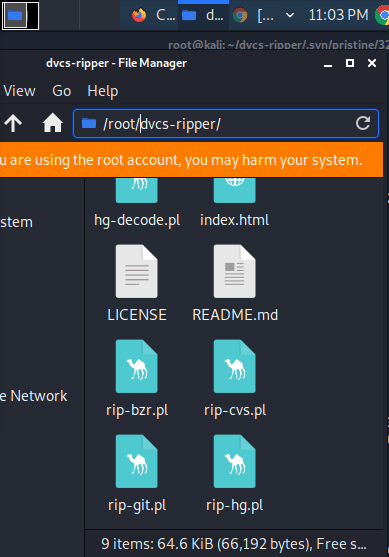The image size is (389, 557).
Task: Select Network entry in side pane
Action: pyautogui.click(x=34, y=396)
